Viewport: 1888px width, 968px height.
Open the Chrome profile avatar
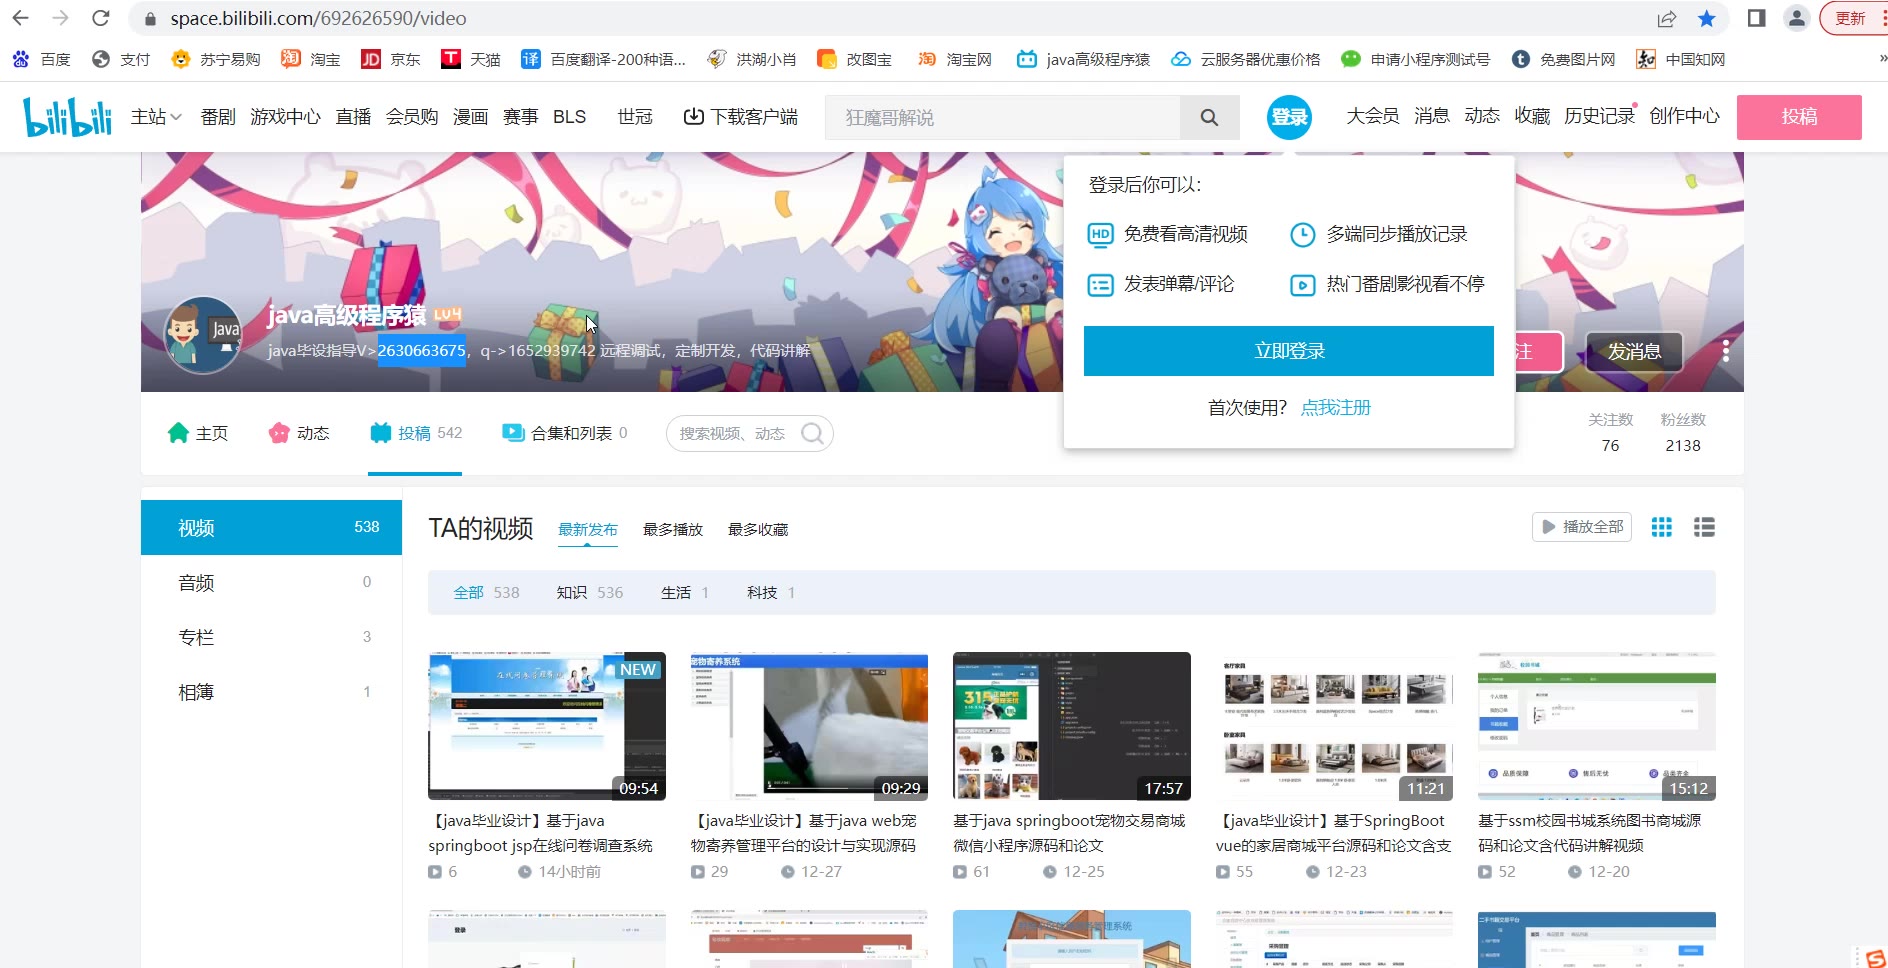point(1797,18)
